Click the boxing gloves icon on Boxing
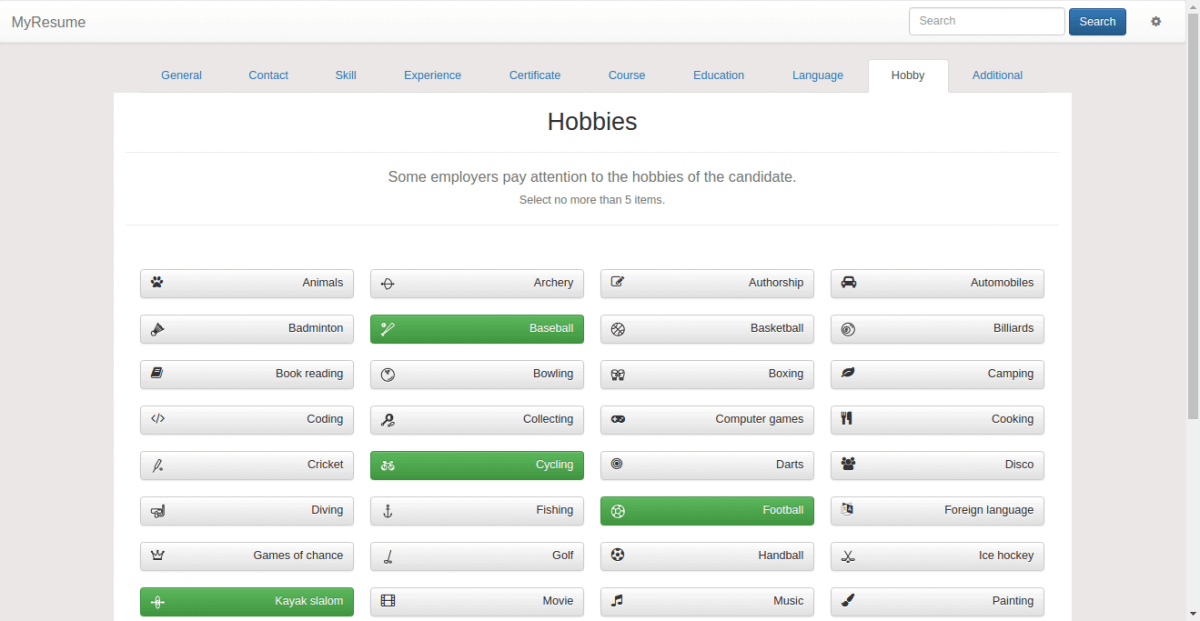The image size is (1200, 621). pos(618,375)
